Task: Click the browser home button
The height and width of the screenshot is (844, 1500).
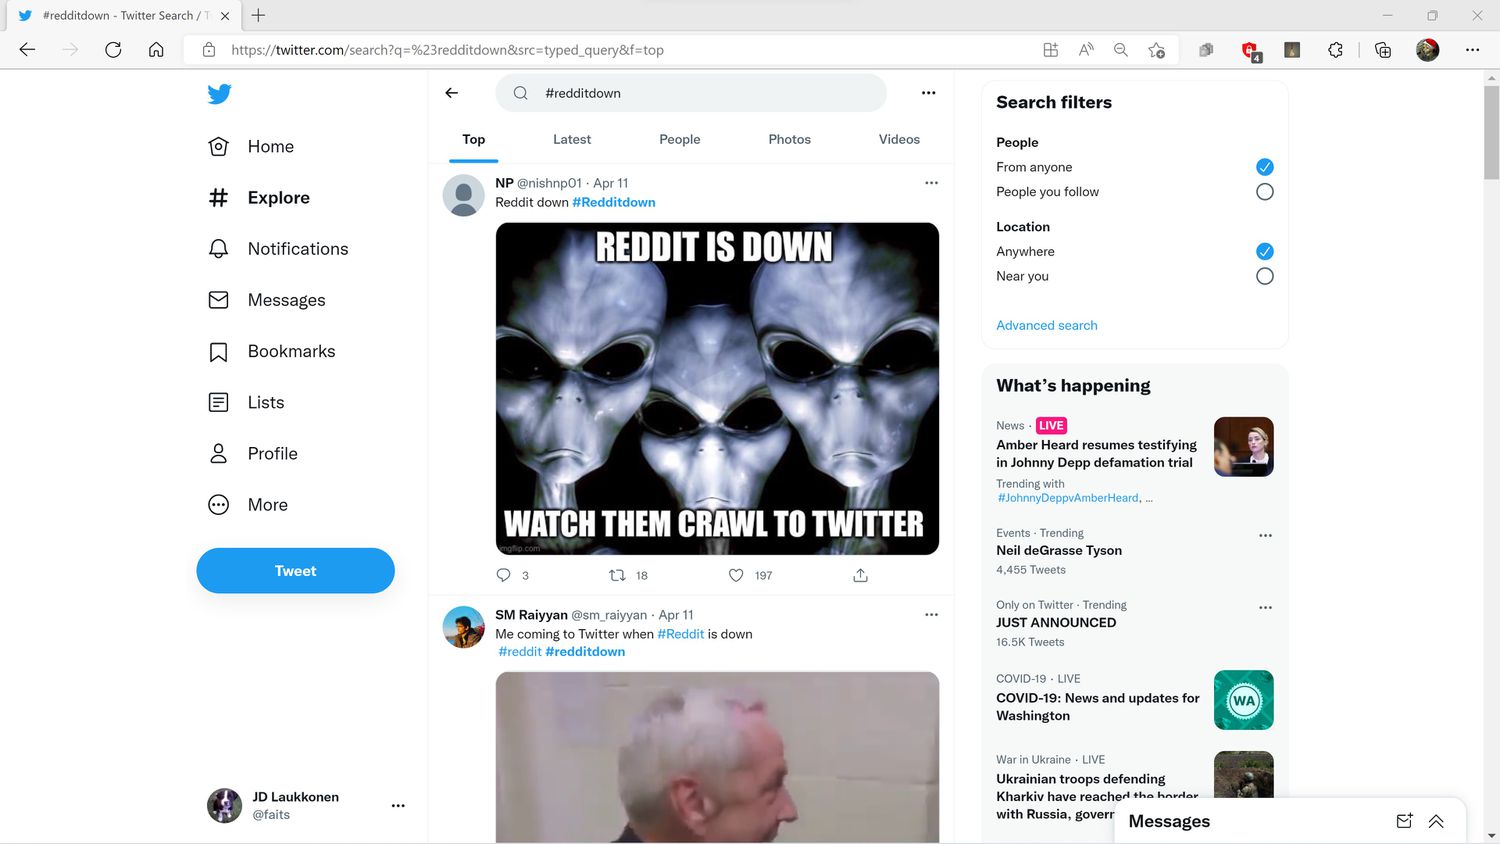Action: (156, 50)
